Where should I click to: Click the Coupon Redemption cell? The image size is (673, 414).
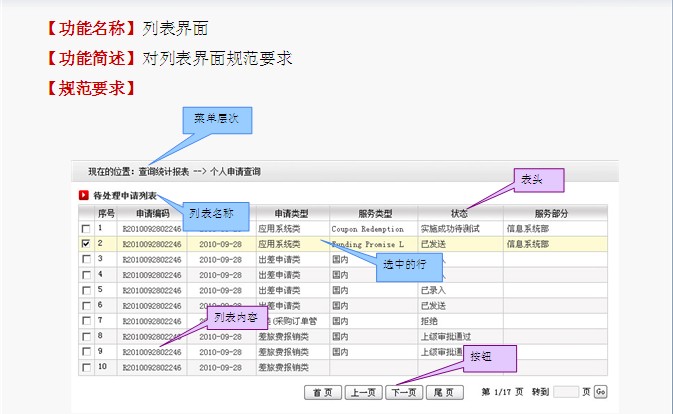pyautogui.click(x=366, y=228)
